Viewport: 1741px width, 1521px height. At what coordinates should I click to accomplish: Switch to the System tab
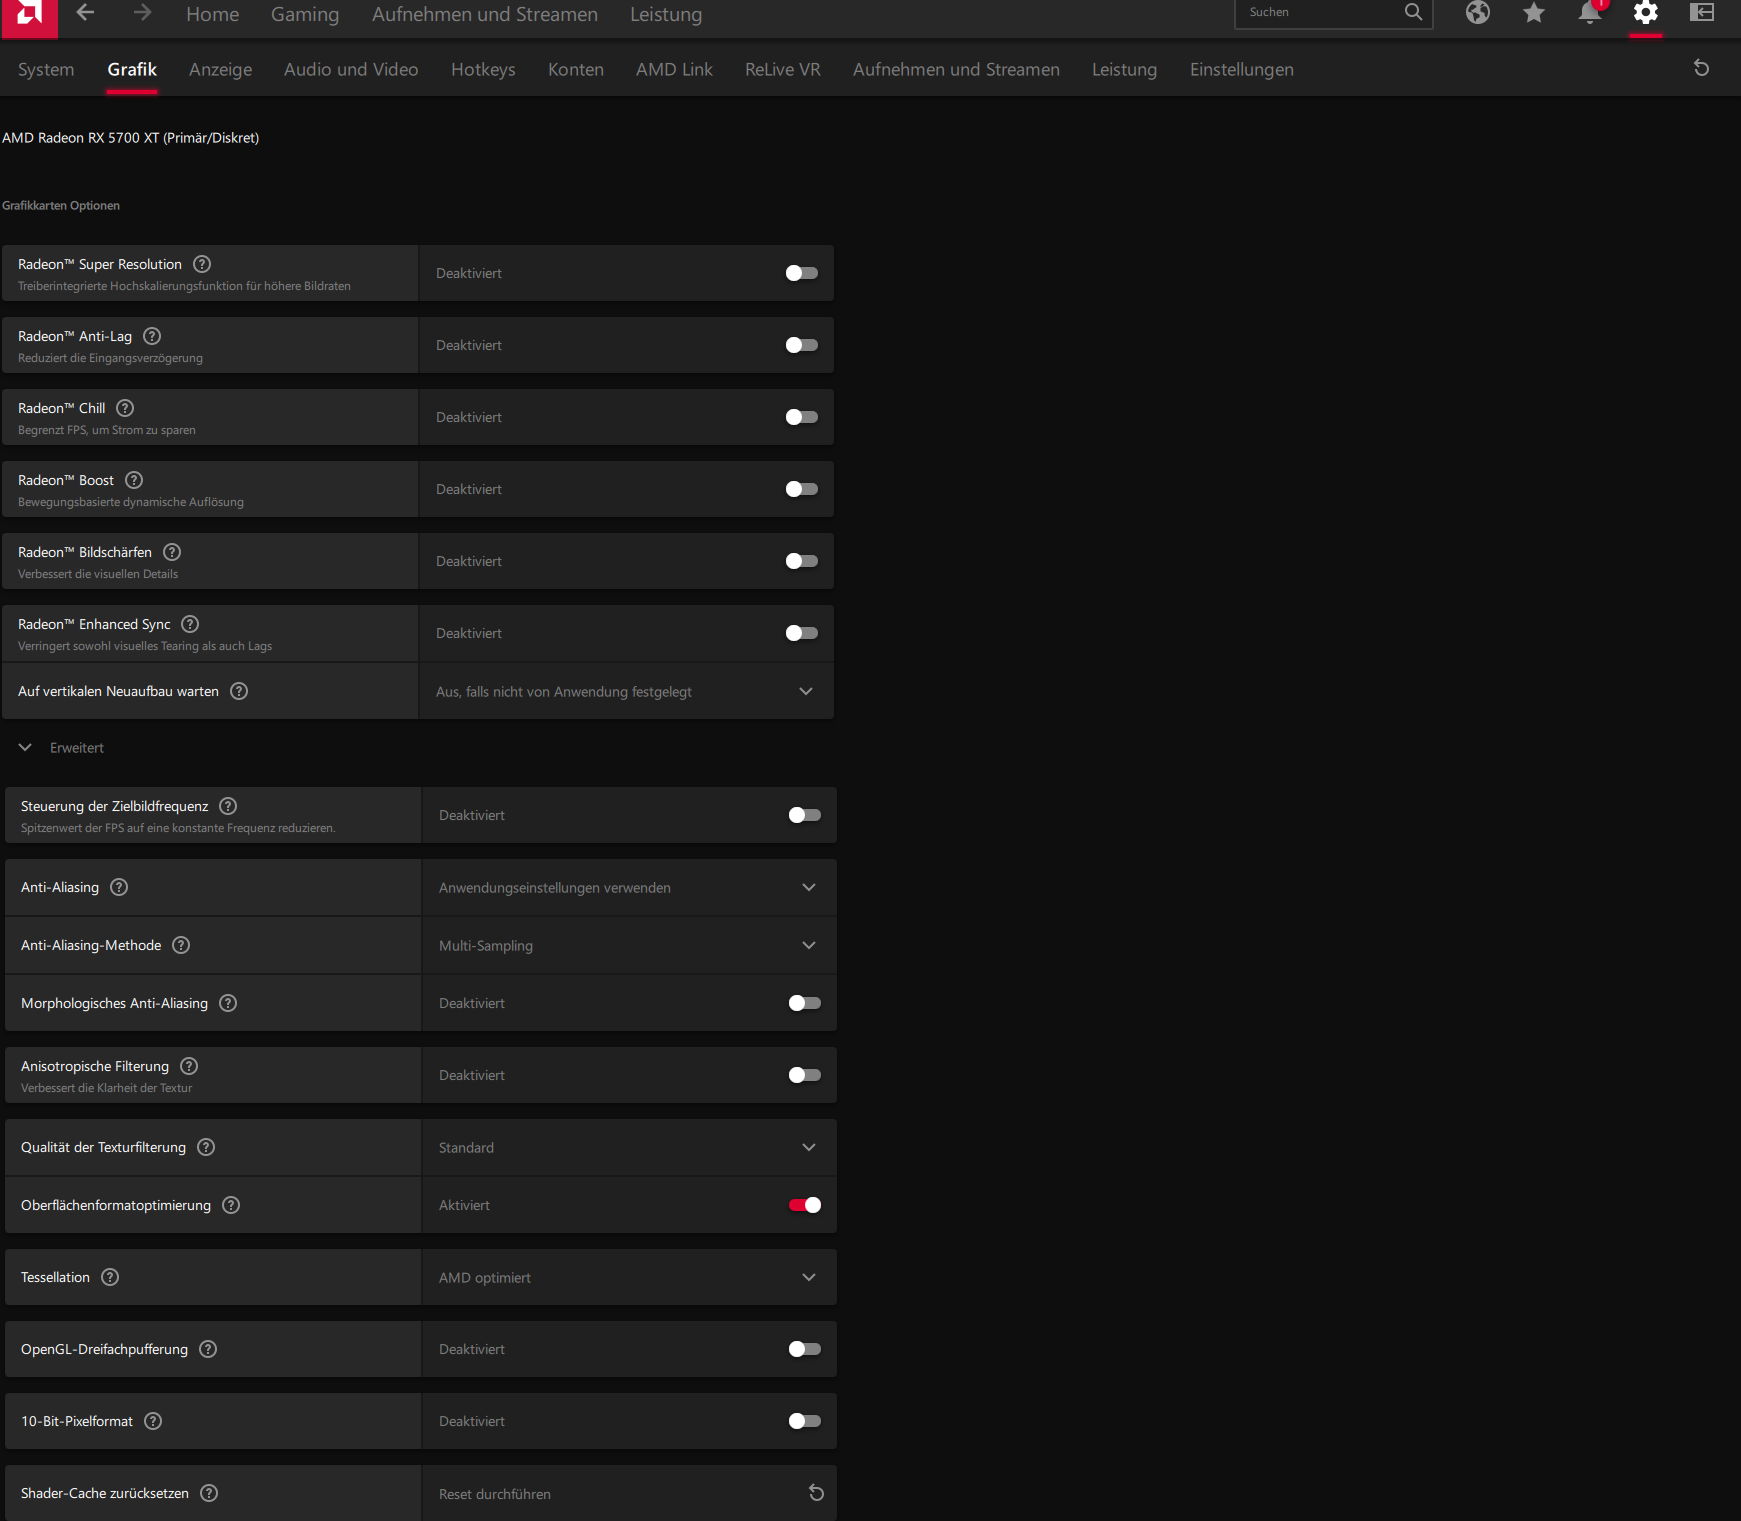click(x=46, y=69)
